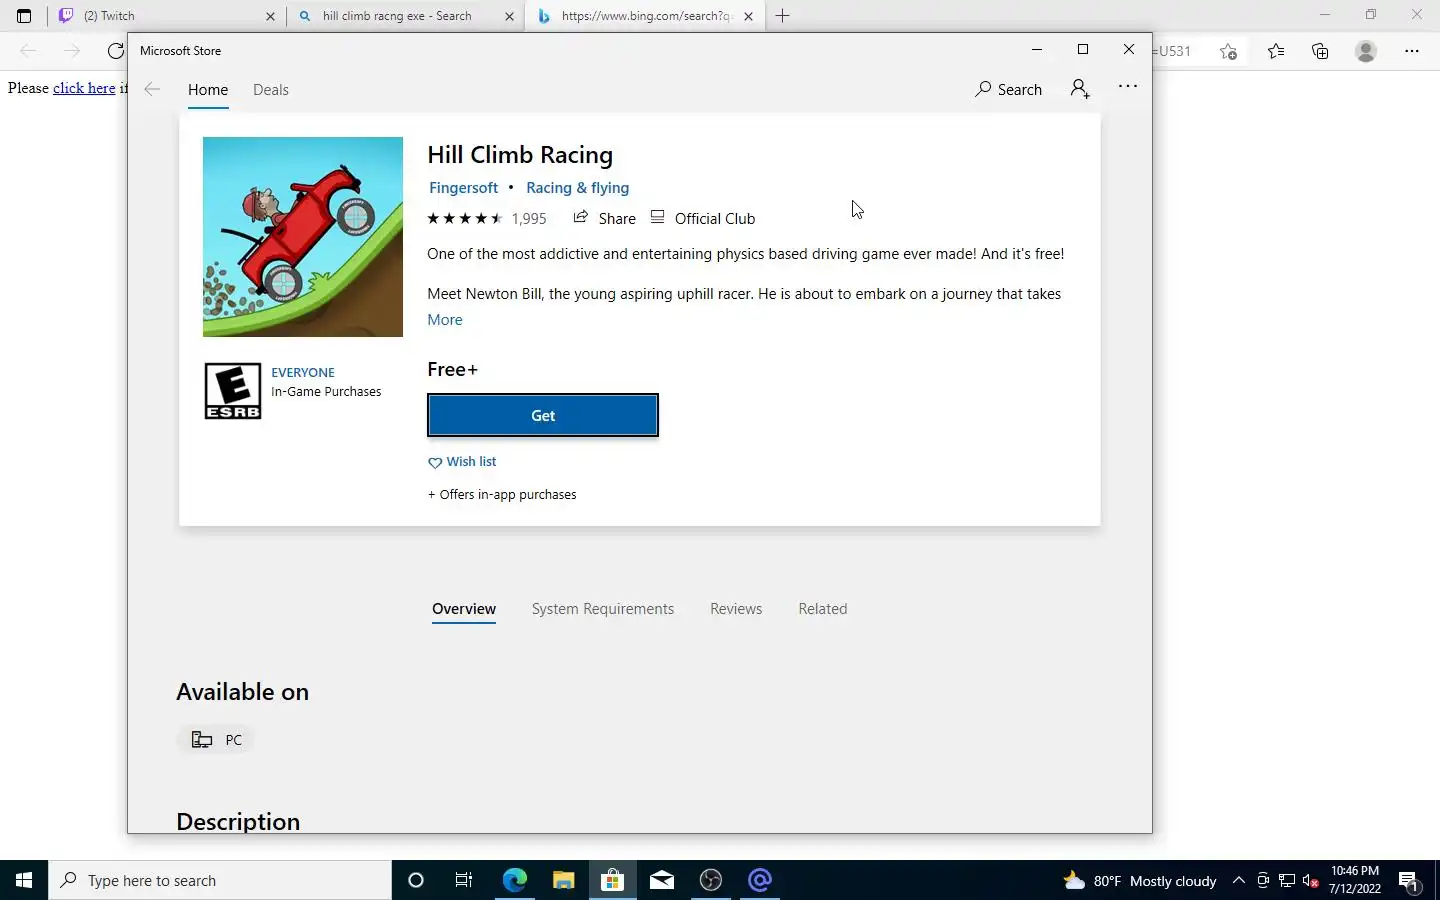The width and height of the screenshot is (1440, 900).
Task: Click the Hill Climb Racing app thumbnail
Action: coord(303,237)
